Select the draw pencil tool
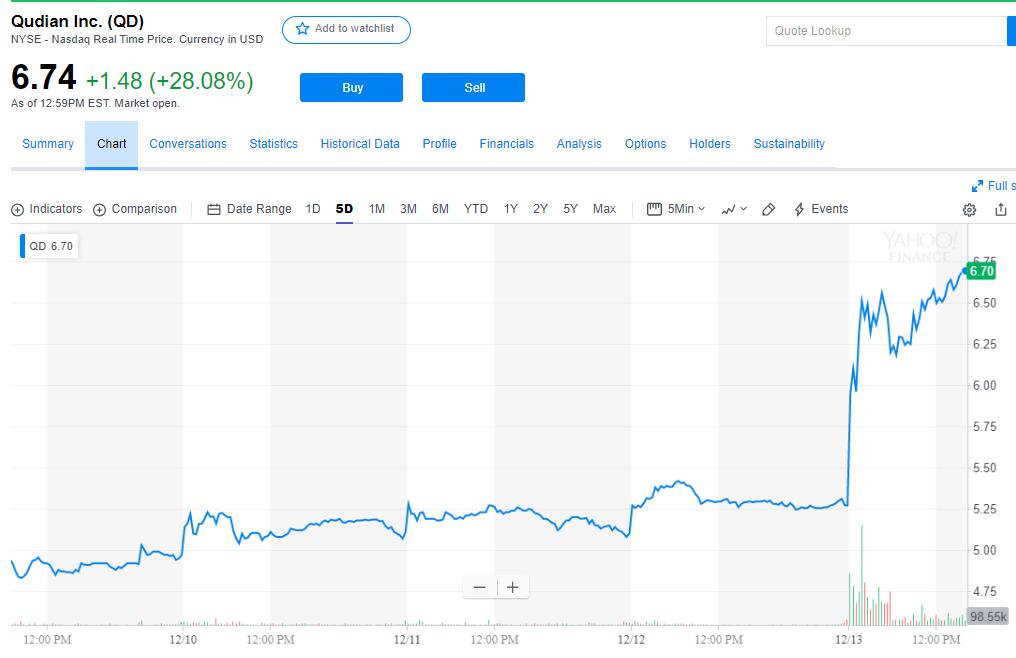This screenshot has width=1016, height=658. (x=768, y=209)
